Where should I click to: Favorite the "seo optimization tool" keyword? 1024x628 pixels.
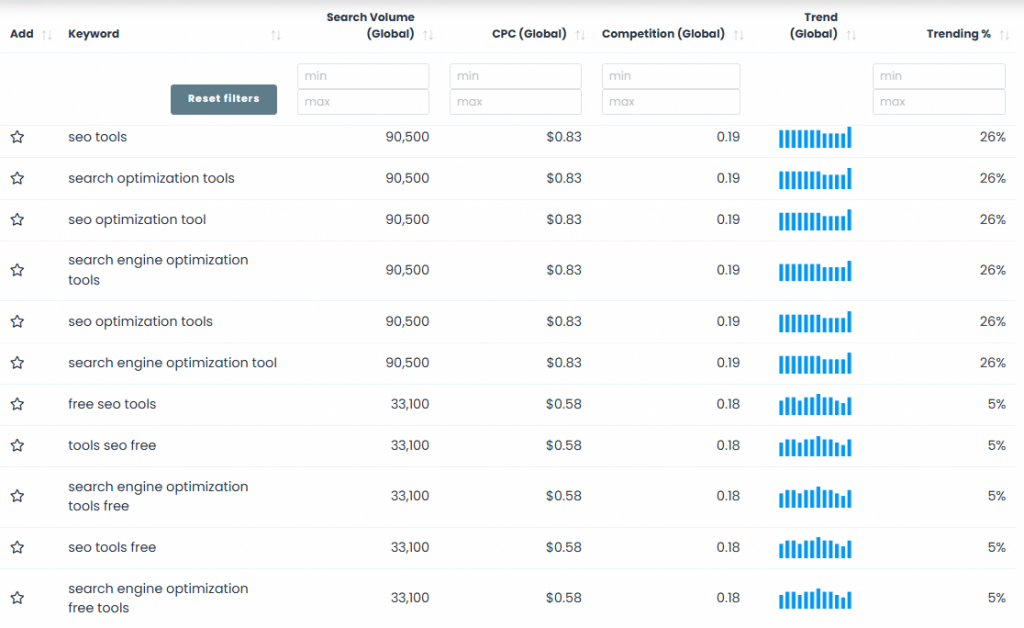17,220
